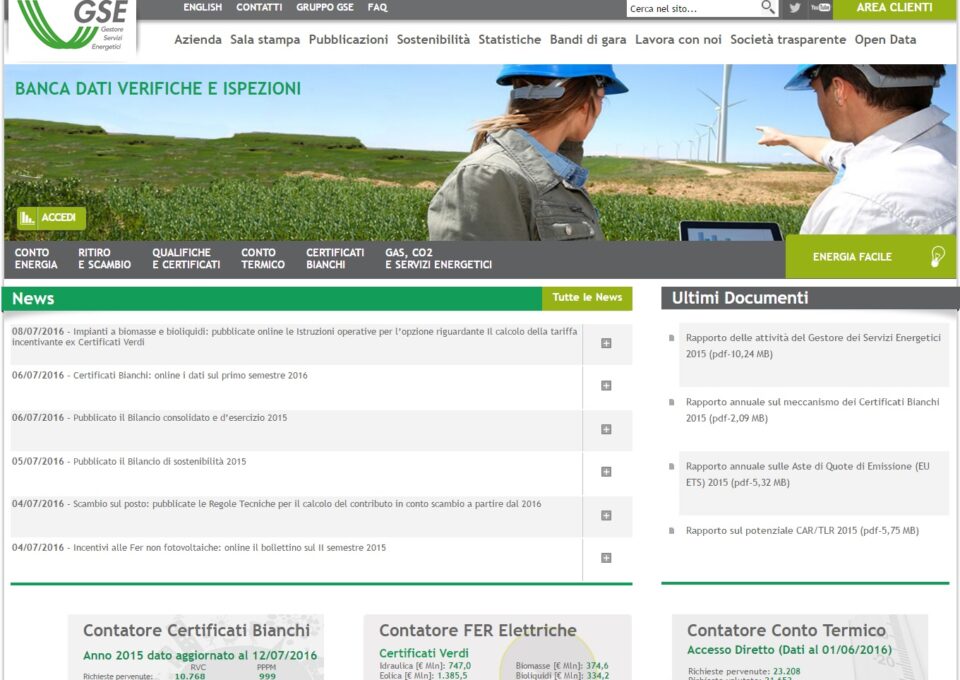Open the Lavora con noi menu
Screen dimensions: 960x680
(x=678, y=40)
